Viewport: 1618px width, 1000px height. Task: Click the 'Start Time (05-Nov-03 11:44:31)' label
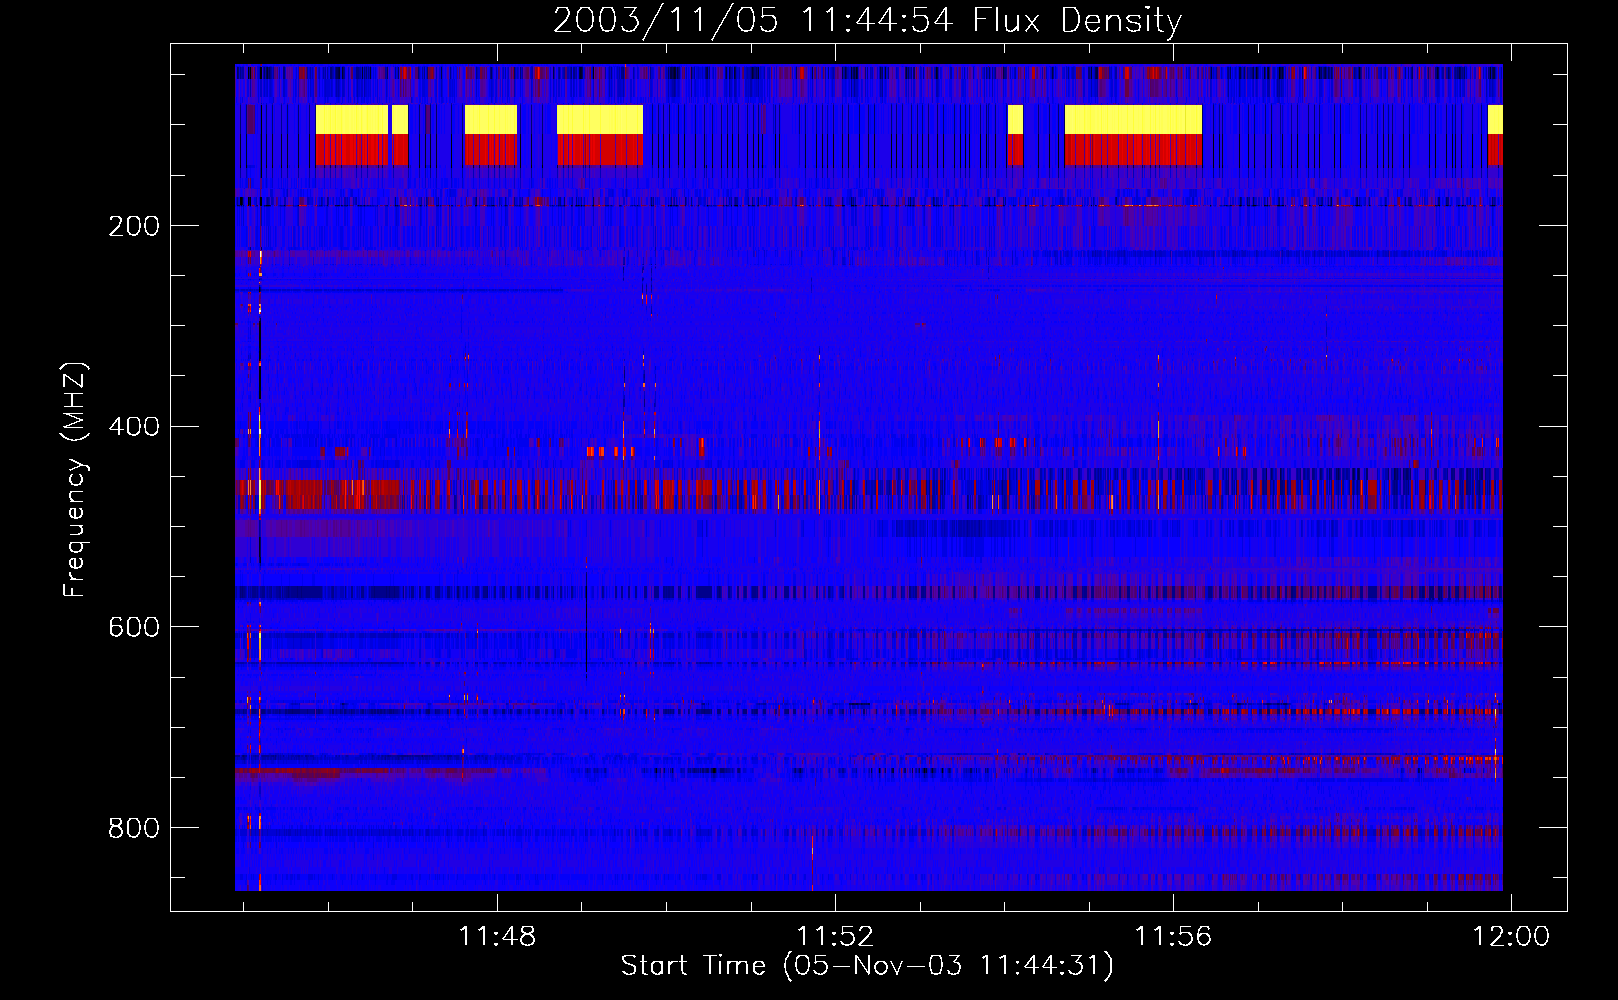pos(867,966)
